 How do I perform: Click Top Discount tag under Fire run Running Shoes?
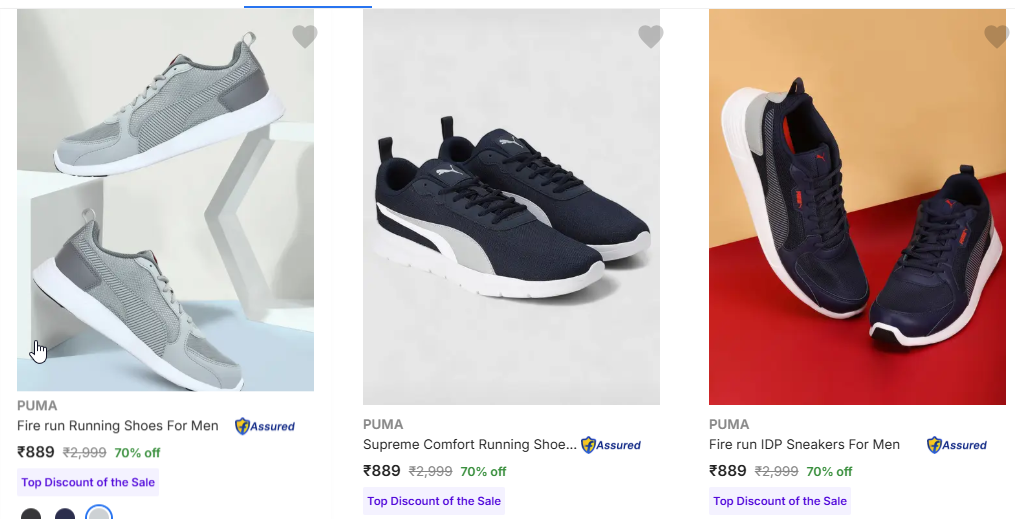pyautogui.click(x=88, y=482)
